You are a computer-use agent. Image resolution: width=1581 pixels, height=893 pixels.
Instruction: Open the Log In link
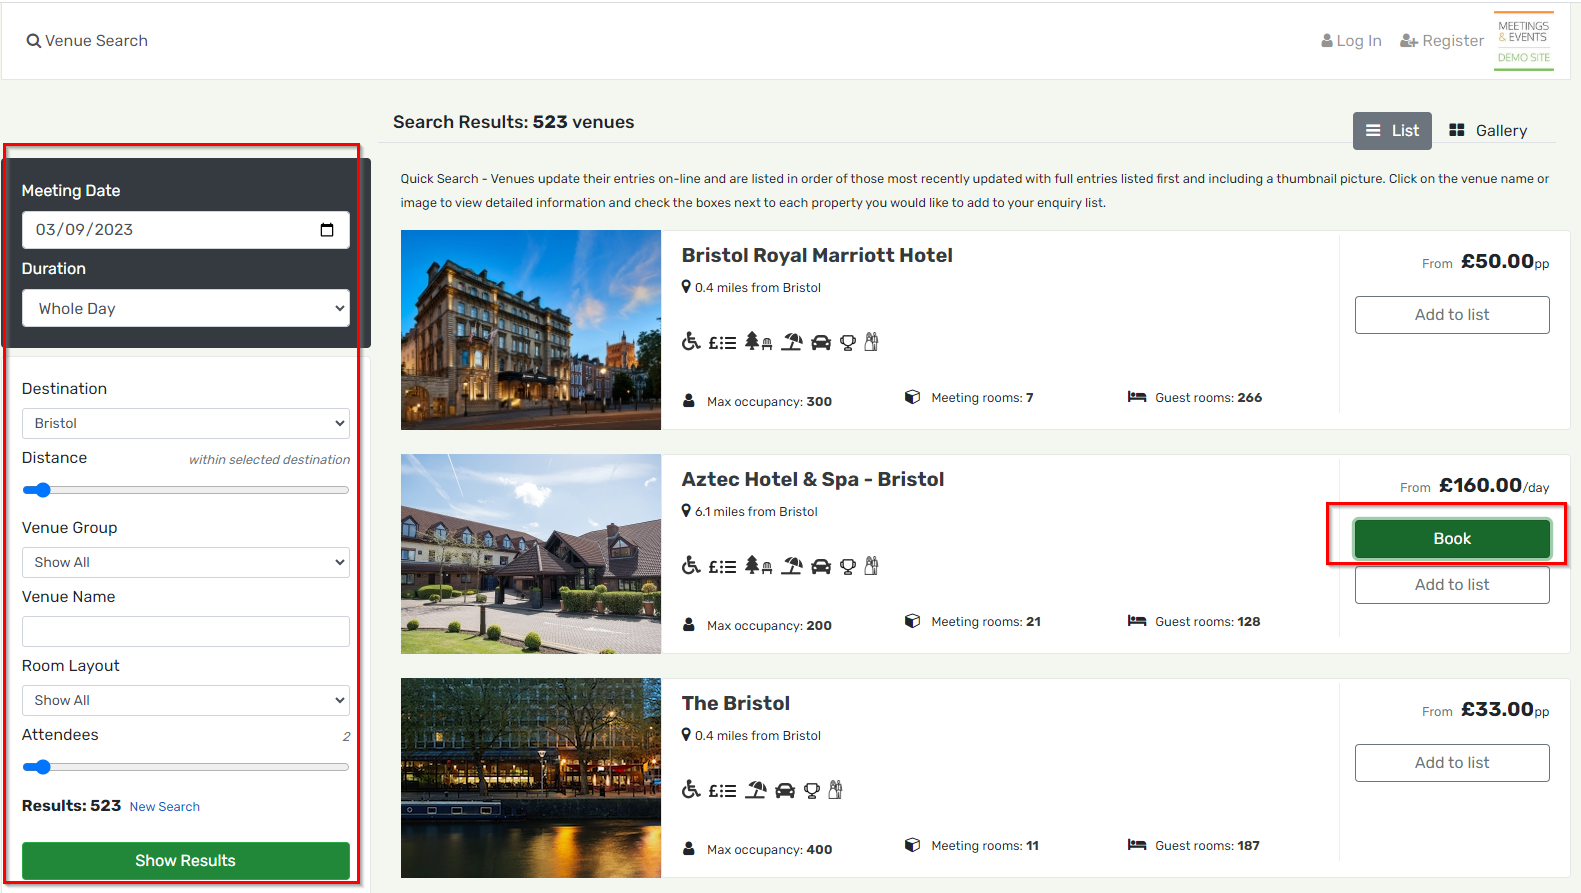pyautogui.click(x=1351, y=41)
